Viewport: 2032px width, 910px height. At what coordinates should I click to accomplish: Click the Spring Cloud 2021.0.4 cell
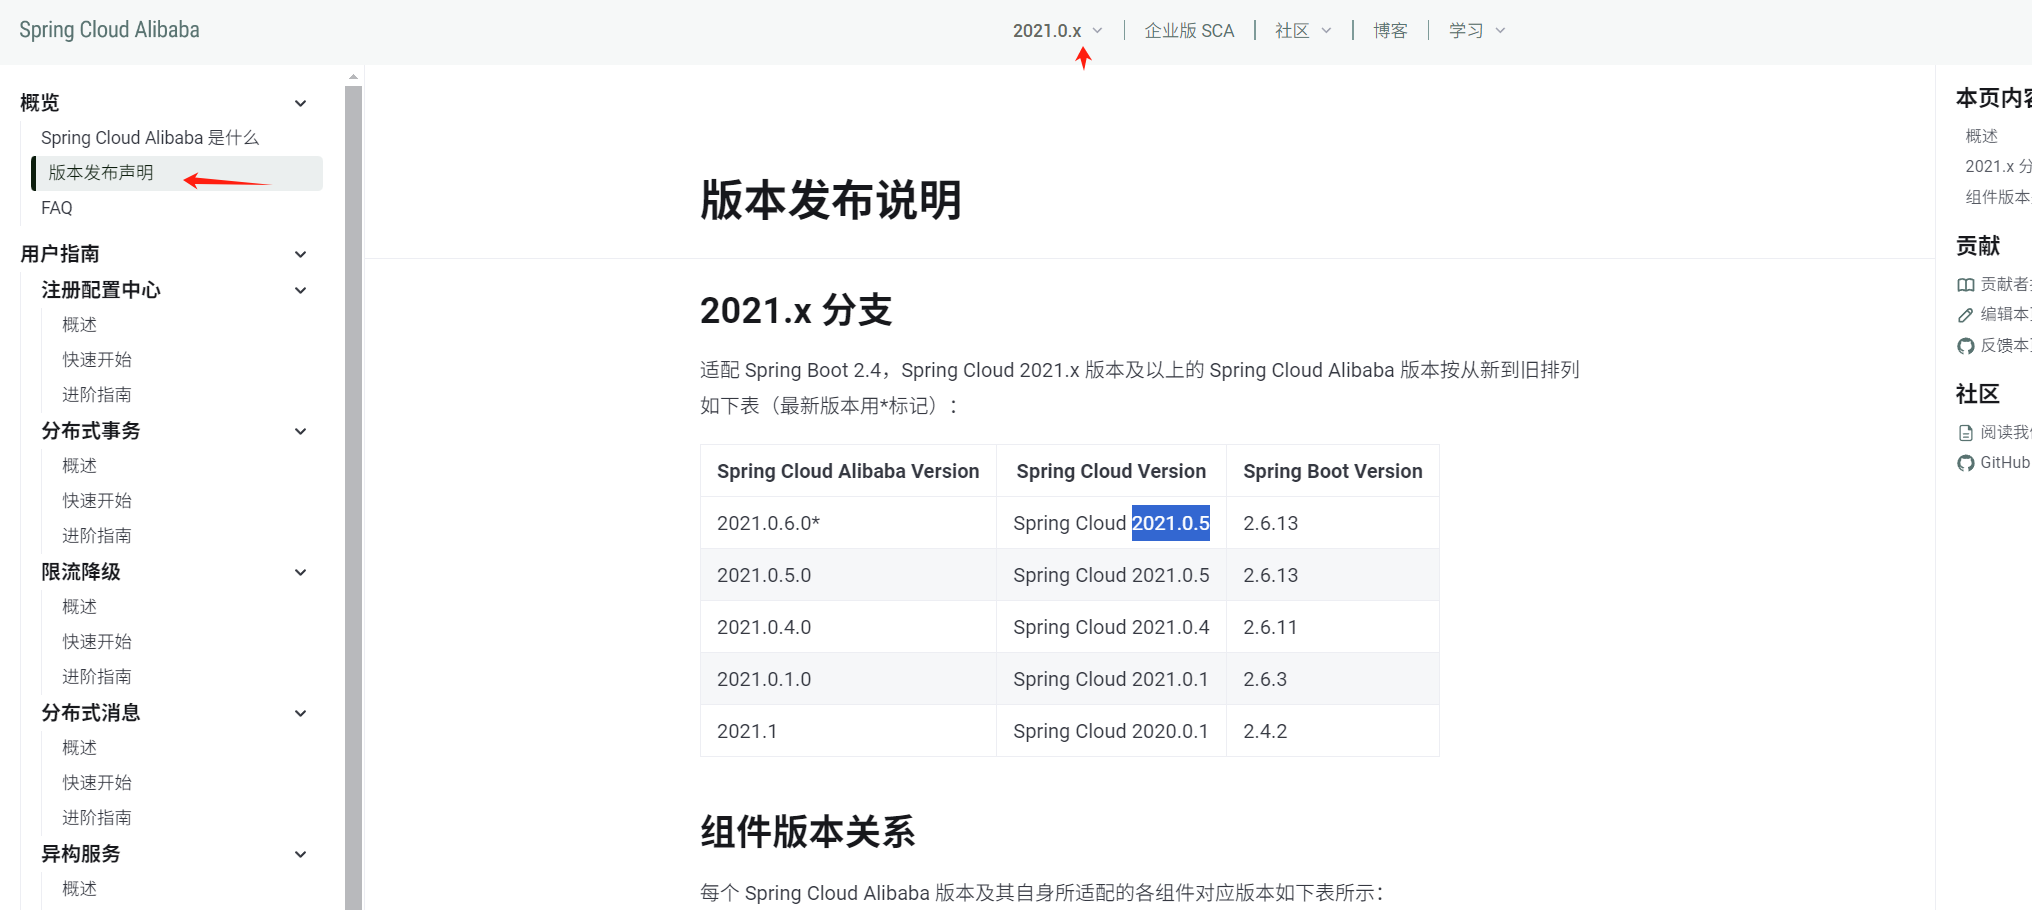(x=1111, y=627)
